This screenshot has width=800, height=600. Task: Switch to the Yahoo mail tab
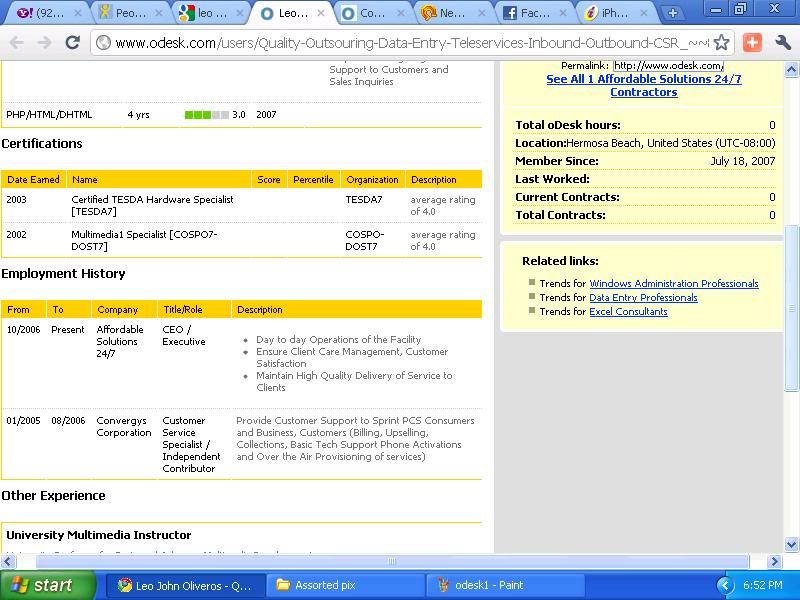pyautogui.click(x=45, y=13)
